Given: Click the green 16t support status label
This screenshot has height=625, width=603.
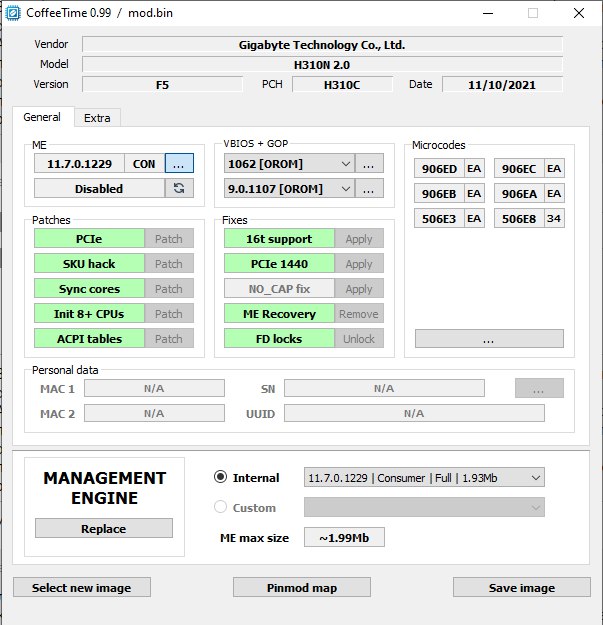Looking at the screenshot, I should (279, 238).
